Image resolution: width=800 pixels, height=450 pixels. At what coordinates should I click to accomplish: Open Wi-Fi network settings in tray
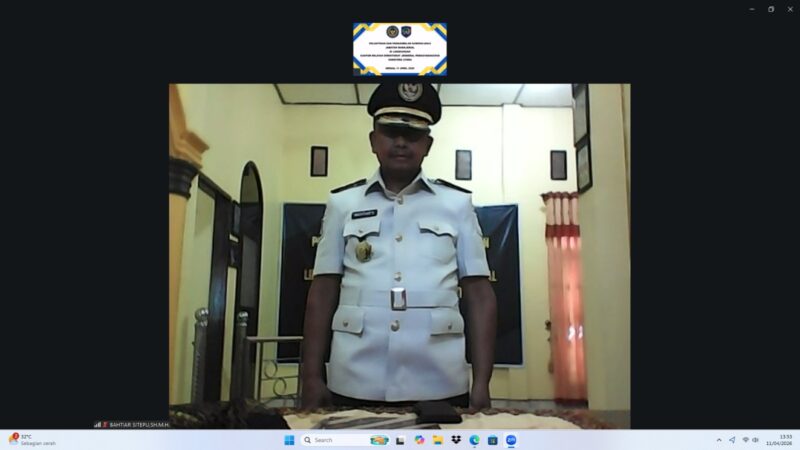click(x=745, y=440)
